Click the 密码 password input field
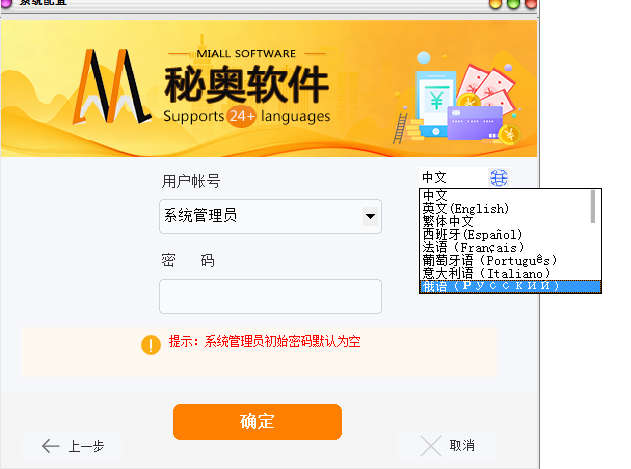631x469 pixels. [270, 296]
